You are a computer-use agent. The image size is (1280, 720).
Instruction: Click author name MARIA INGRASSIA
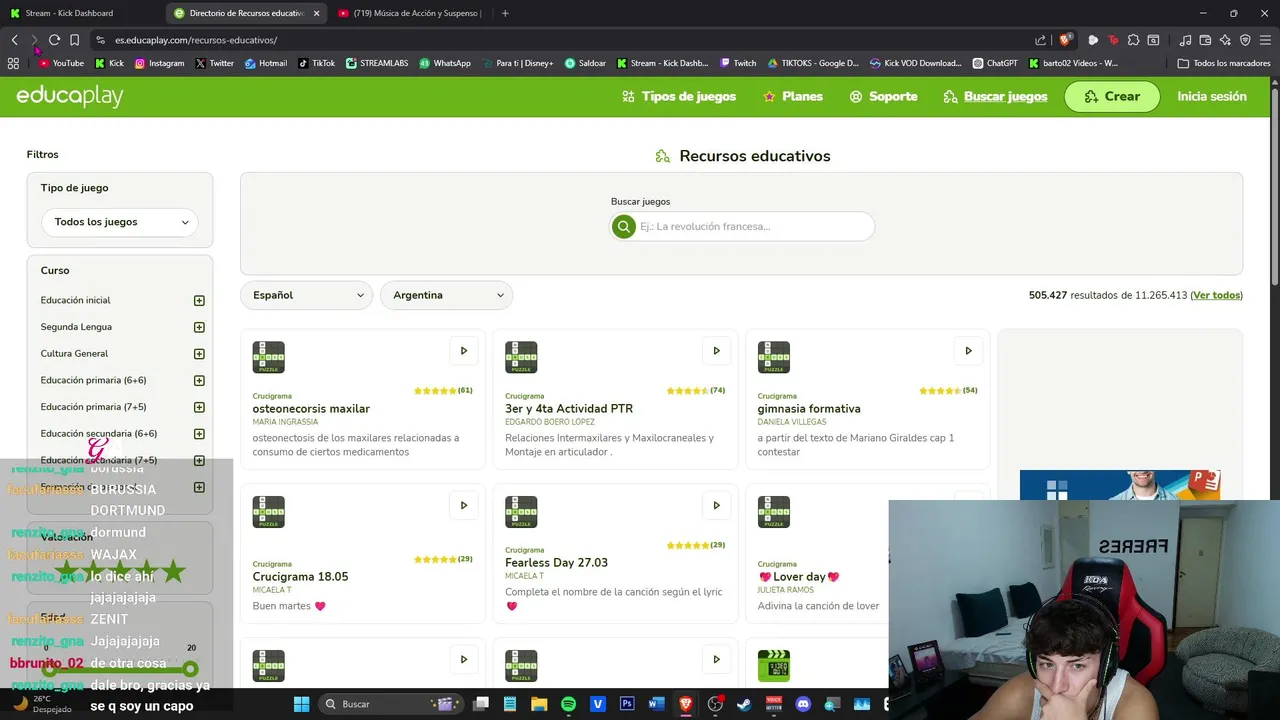[x=285, y=422]
